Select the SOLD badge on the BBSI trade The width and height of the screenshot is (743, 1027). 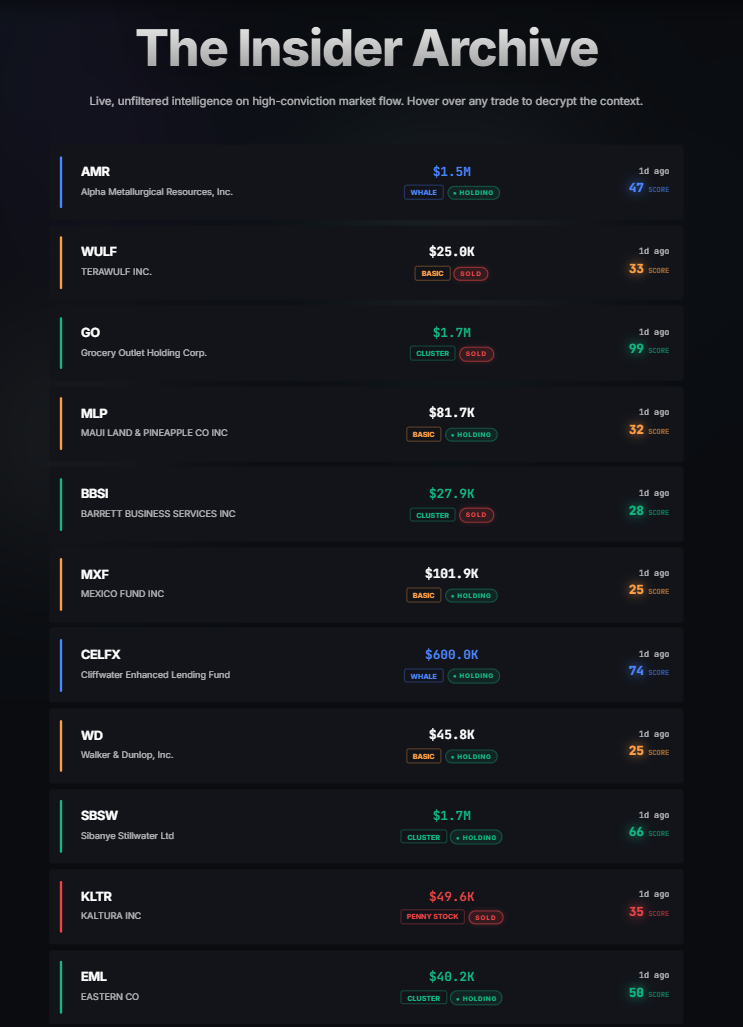[476, 514]
